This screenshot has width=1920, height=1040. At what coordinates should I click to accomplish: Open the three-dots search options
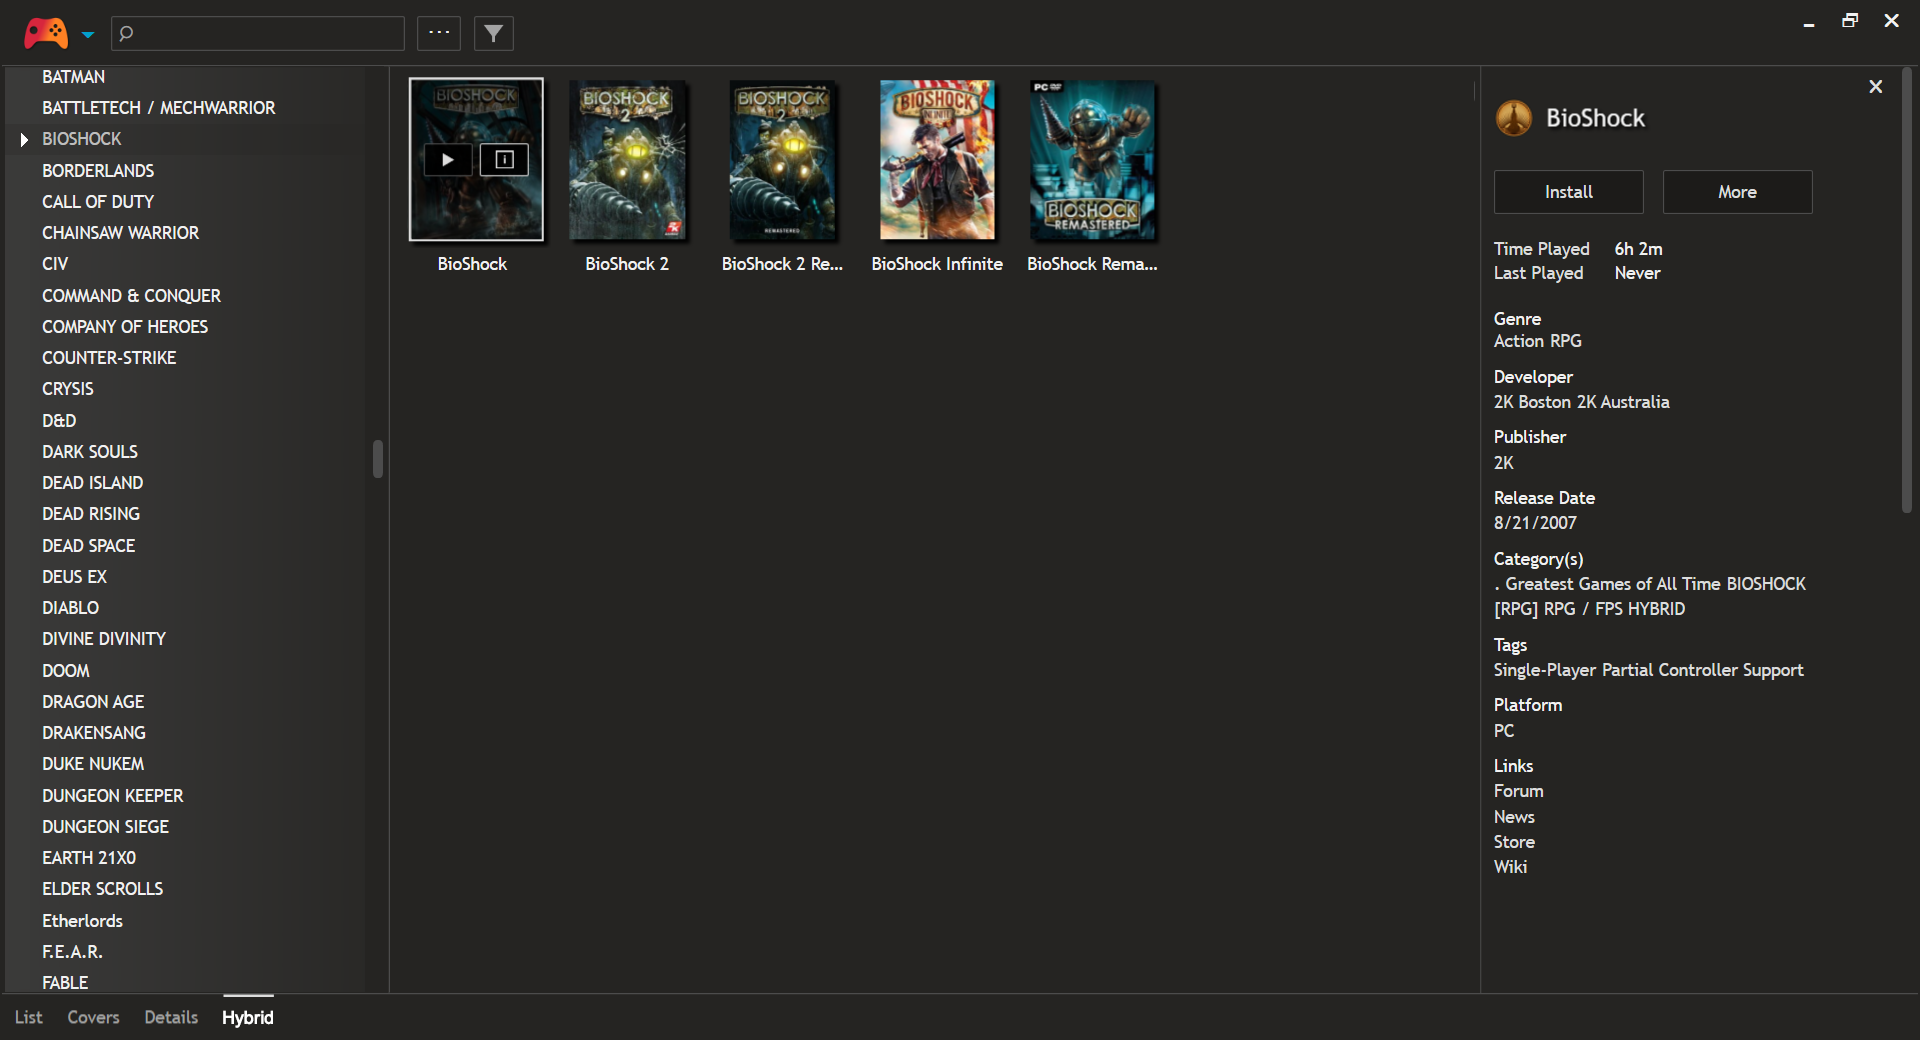[x=439, y=33]
